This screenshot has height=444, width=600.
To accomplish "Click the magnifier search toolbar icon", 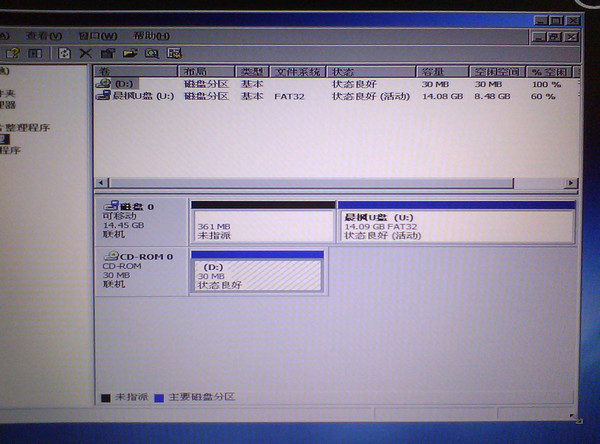I will [151, 53].
